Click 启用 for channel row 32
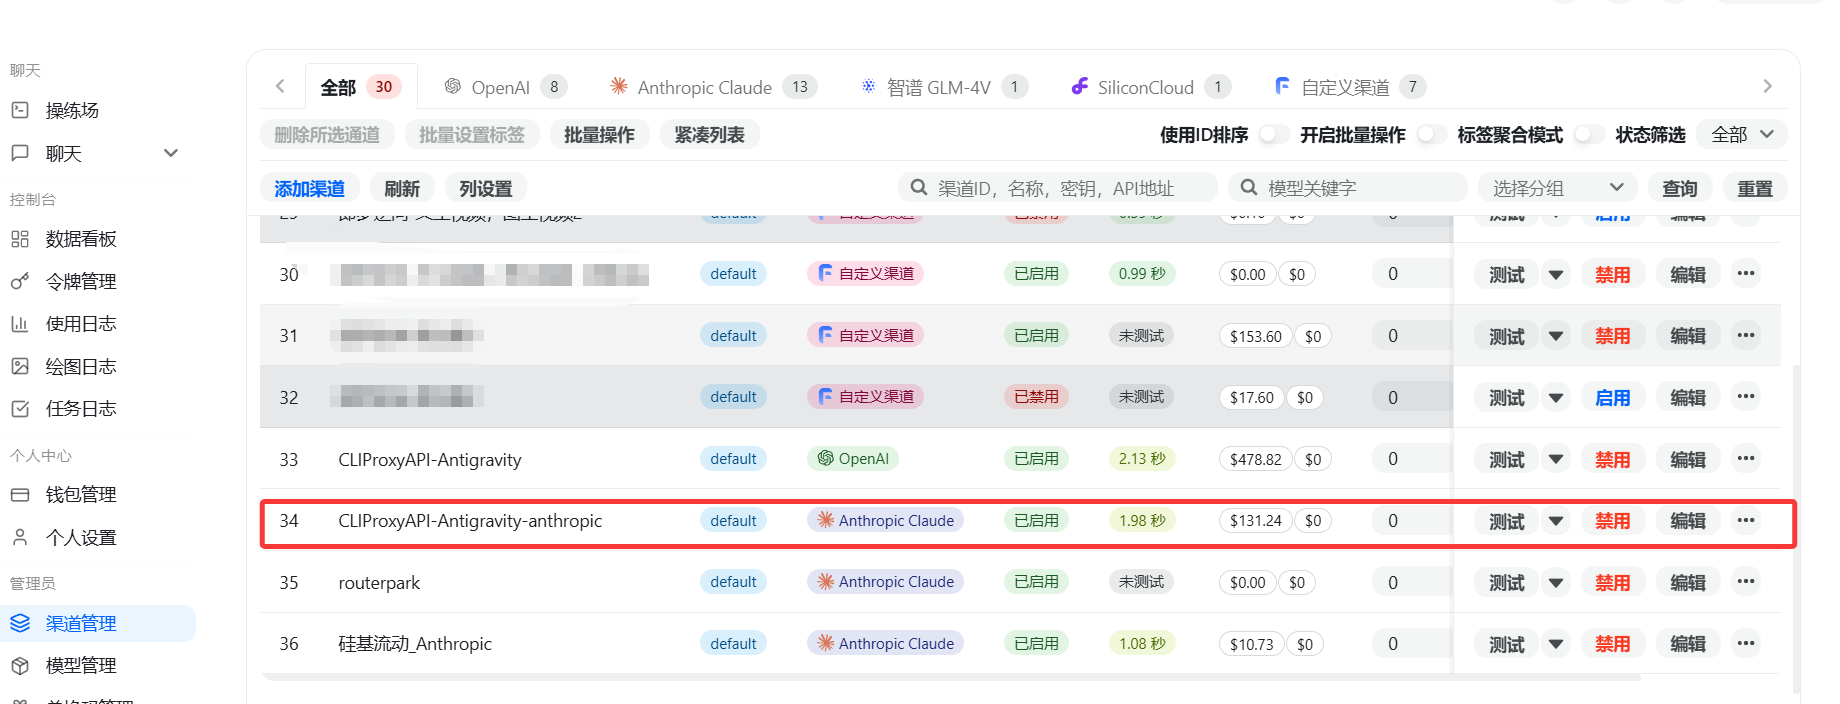Image resolution: width=1840 pixels, height=704 pixels. point(1612,397)
